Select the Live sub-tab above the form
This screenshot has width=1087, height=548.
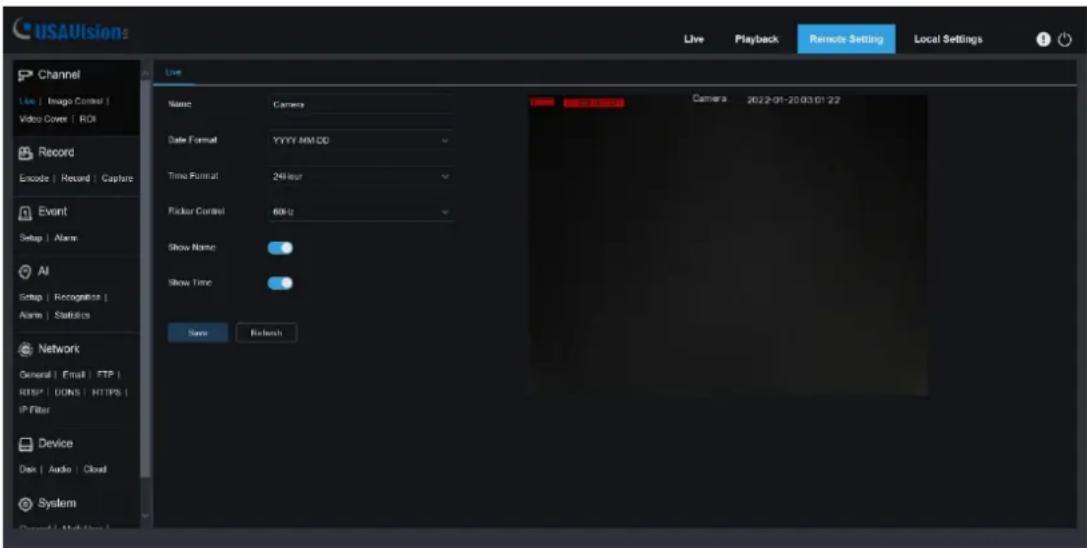tap(173, 72)
